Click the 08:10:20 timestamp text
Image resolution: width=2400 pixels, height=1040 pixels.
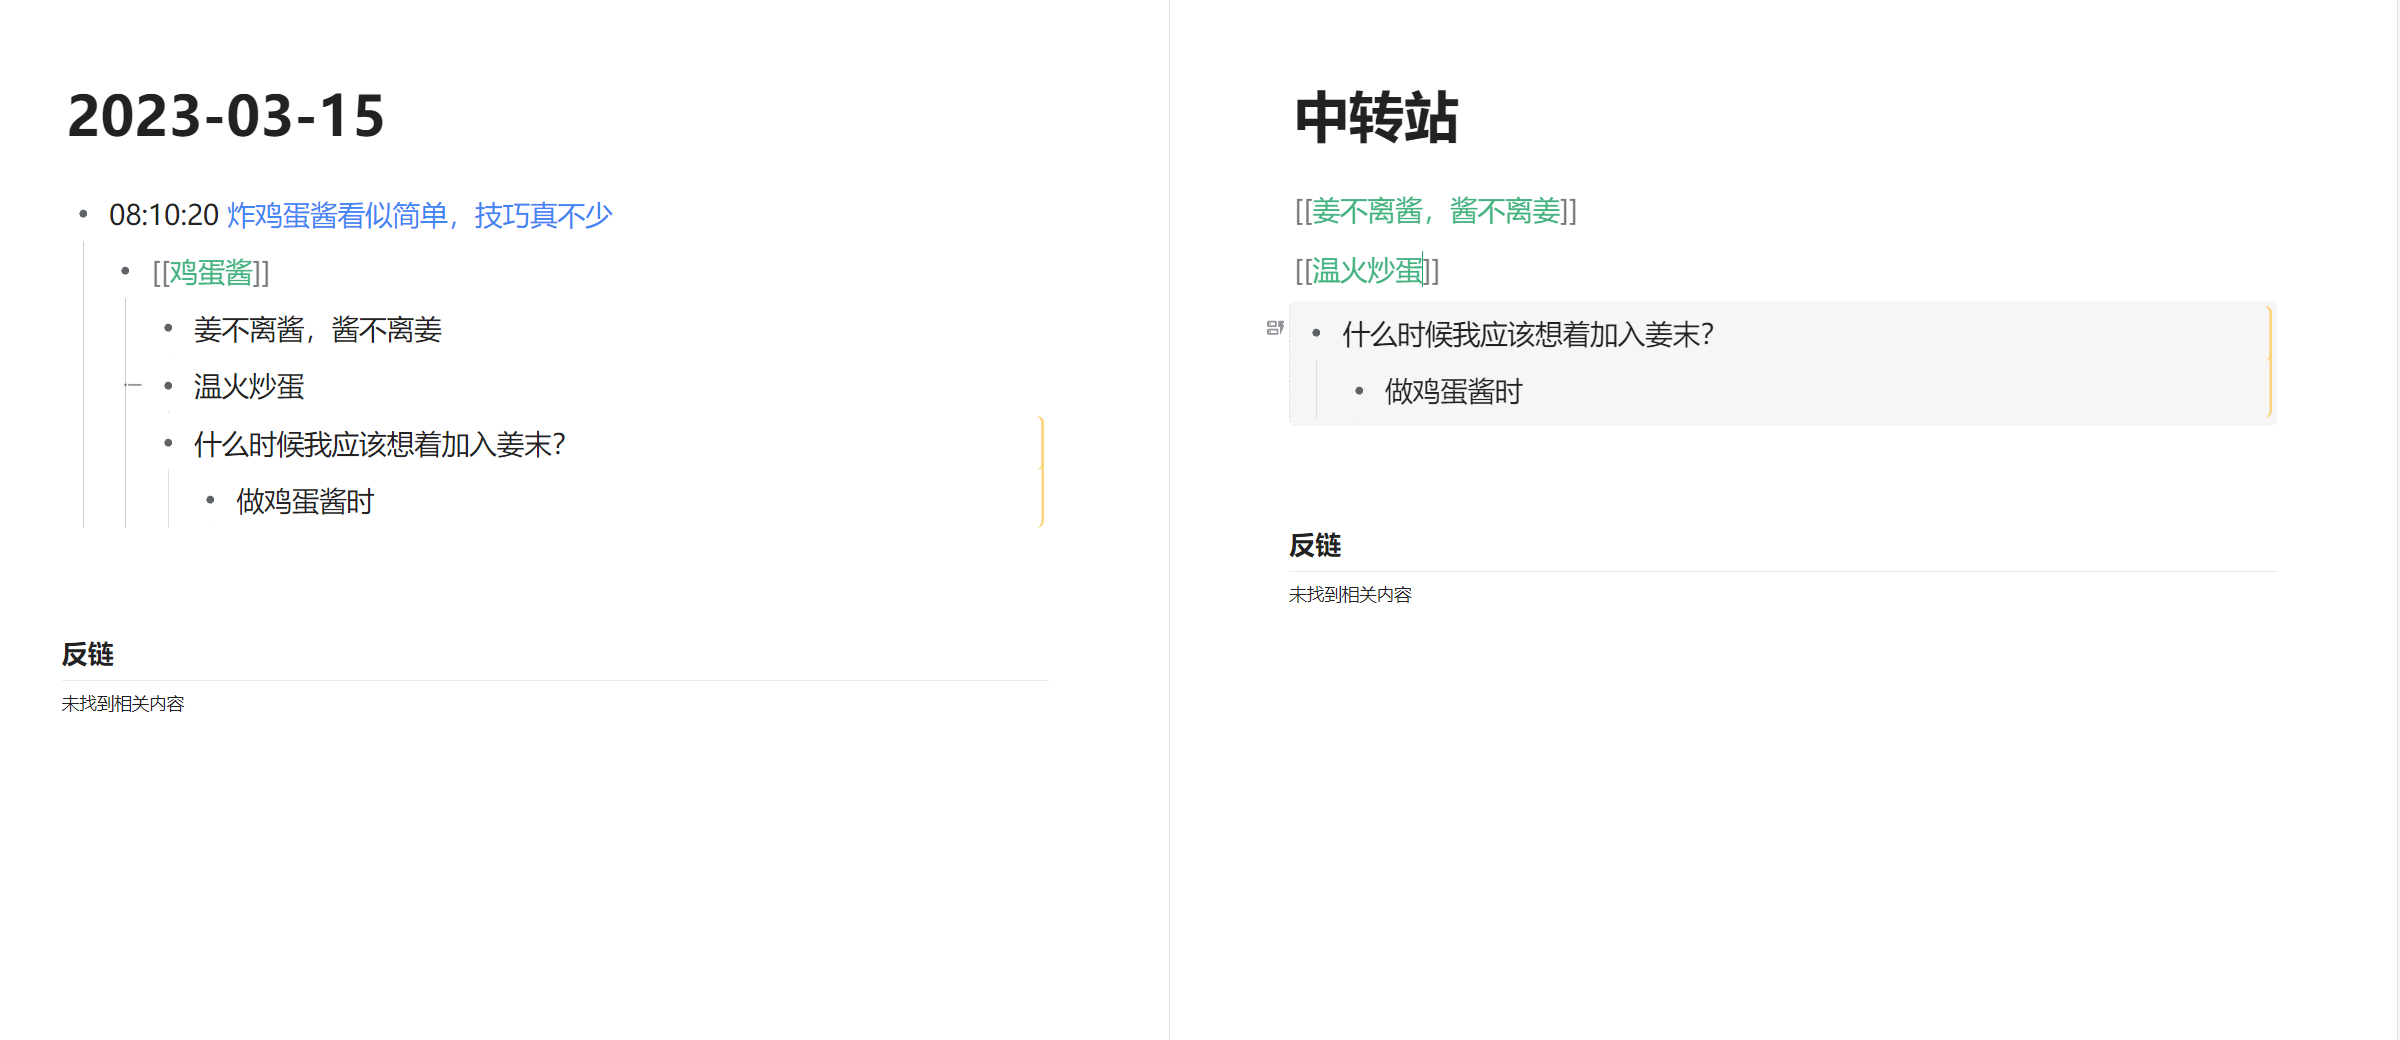pos(164,215)
